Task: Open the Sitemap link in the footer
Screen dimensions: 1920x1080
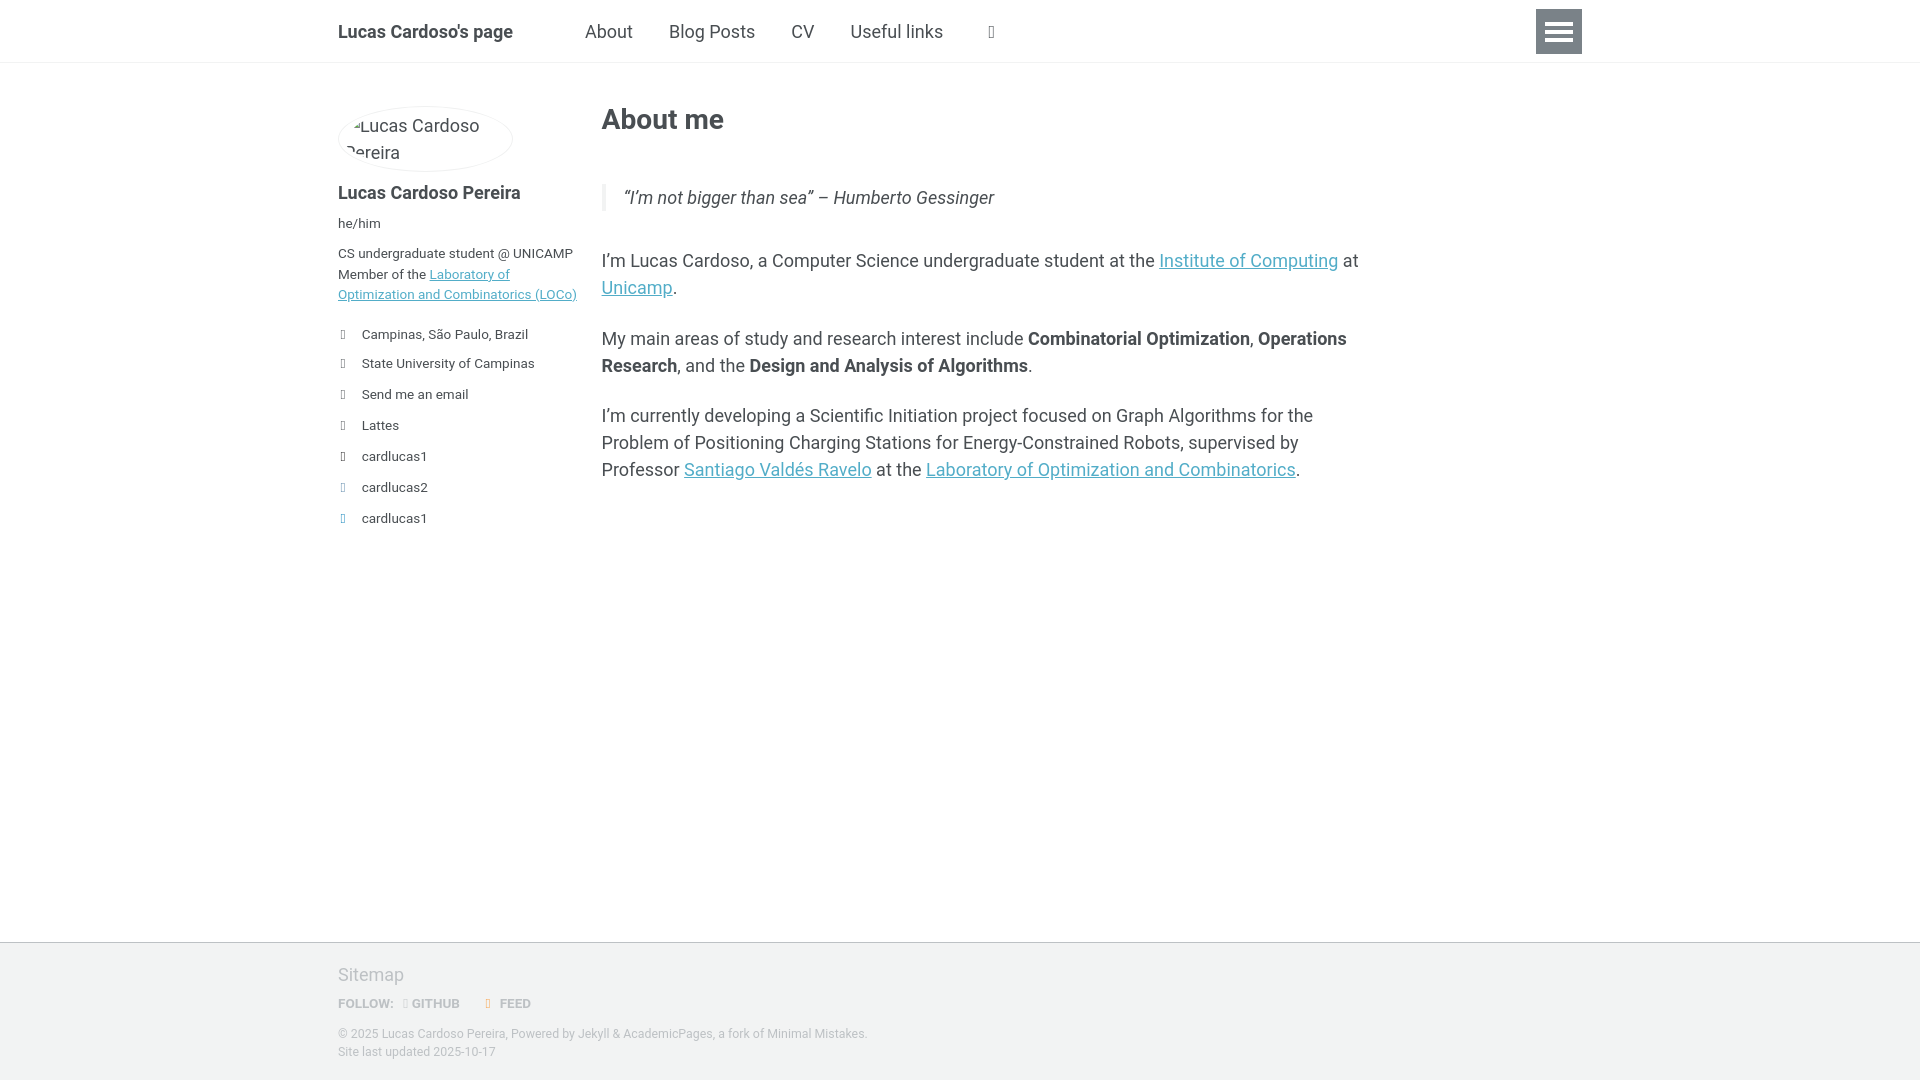Action: pyautogui.click(x=370, y=975)
